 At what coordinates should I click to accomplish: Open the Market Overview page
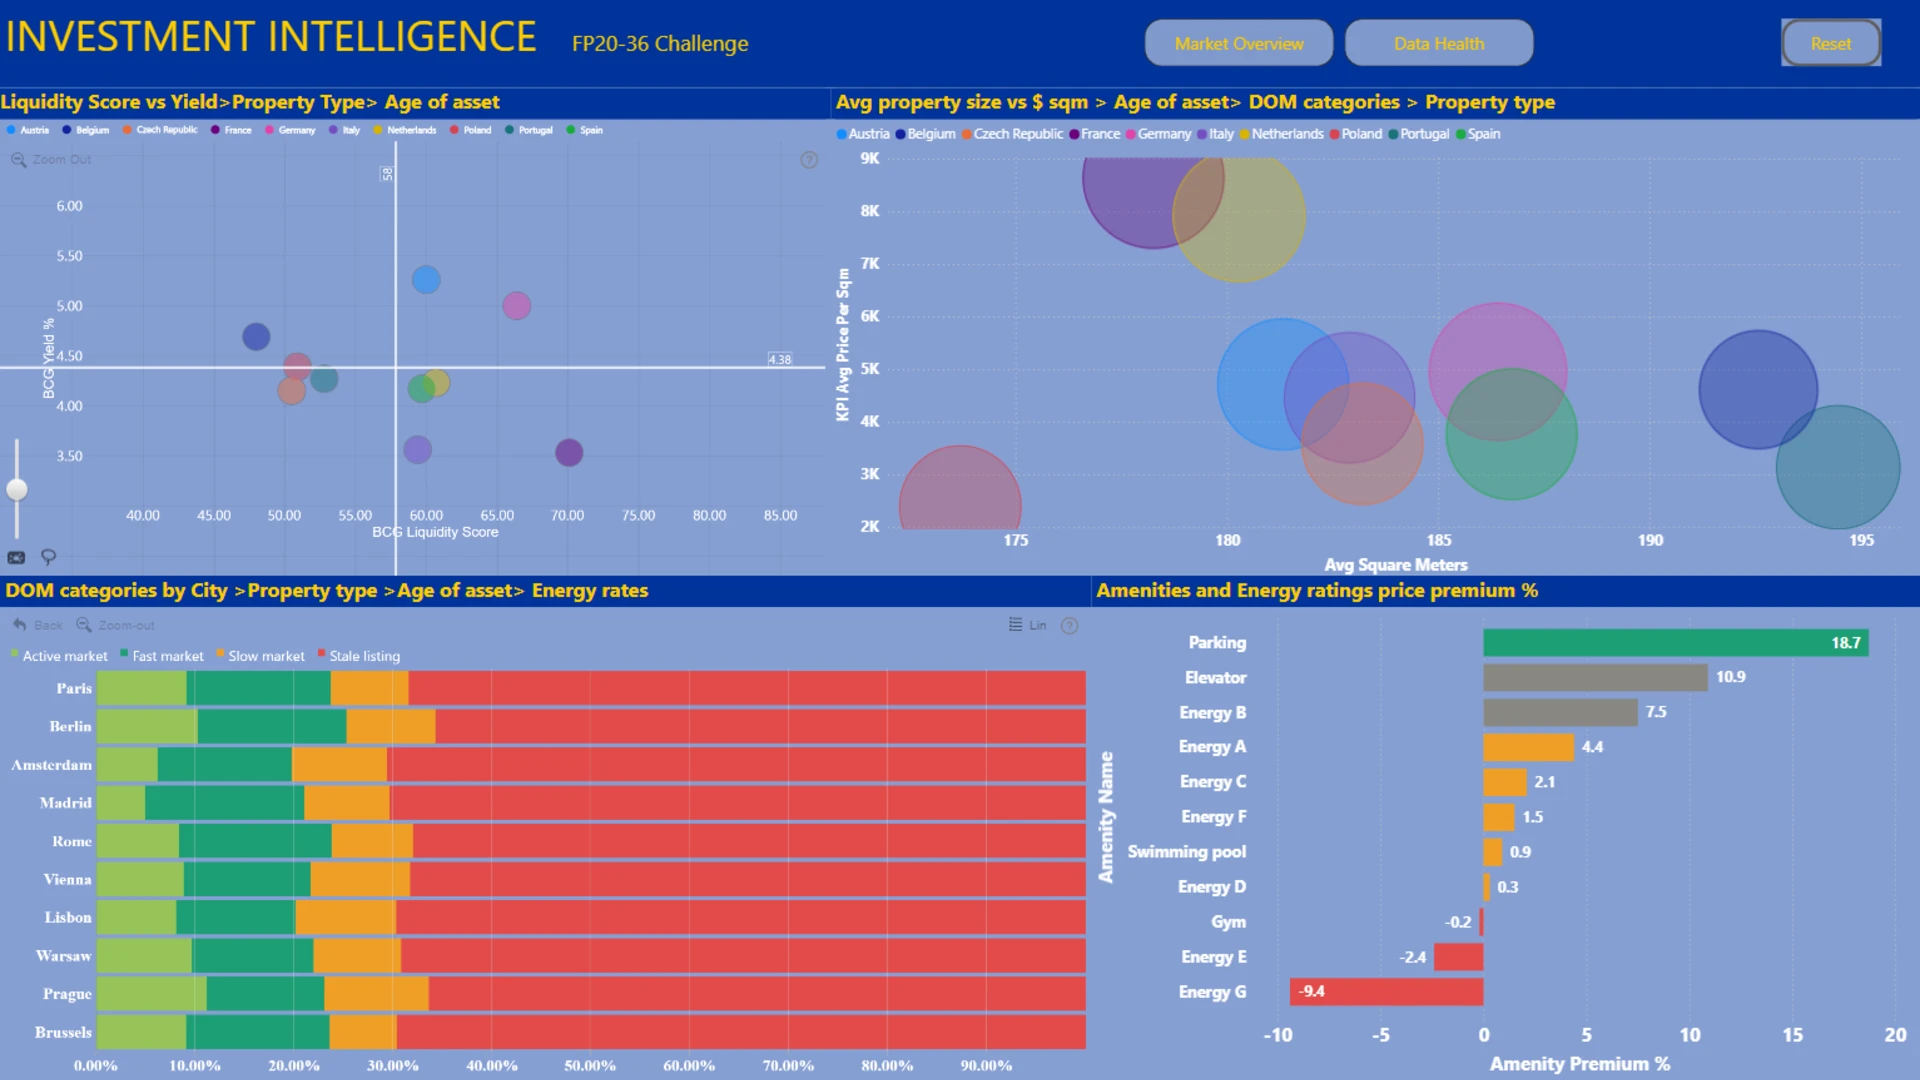point(1238,43)
